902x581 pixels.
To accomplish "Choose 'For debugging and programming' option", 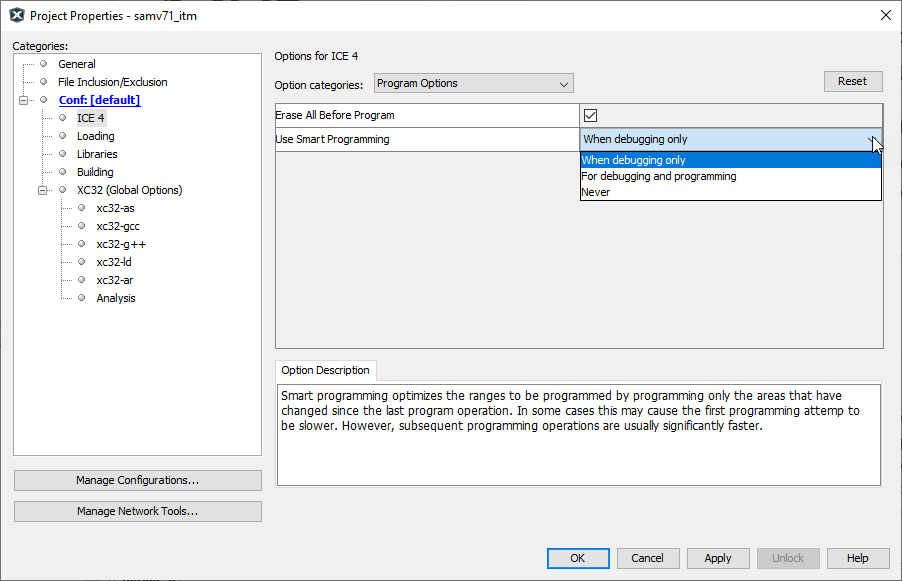I will pos(659,176).
